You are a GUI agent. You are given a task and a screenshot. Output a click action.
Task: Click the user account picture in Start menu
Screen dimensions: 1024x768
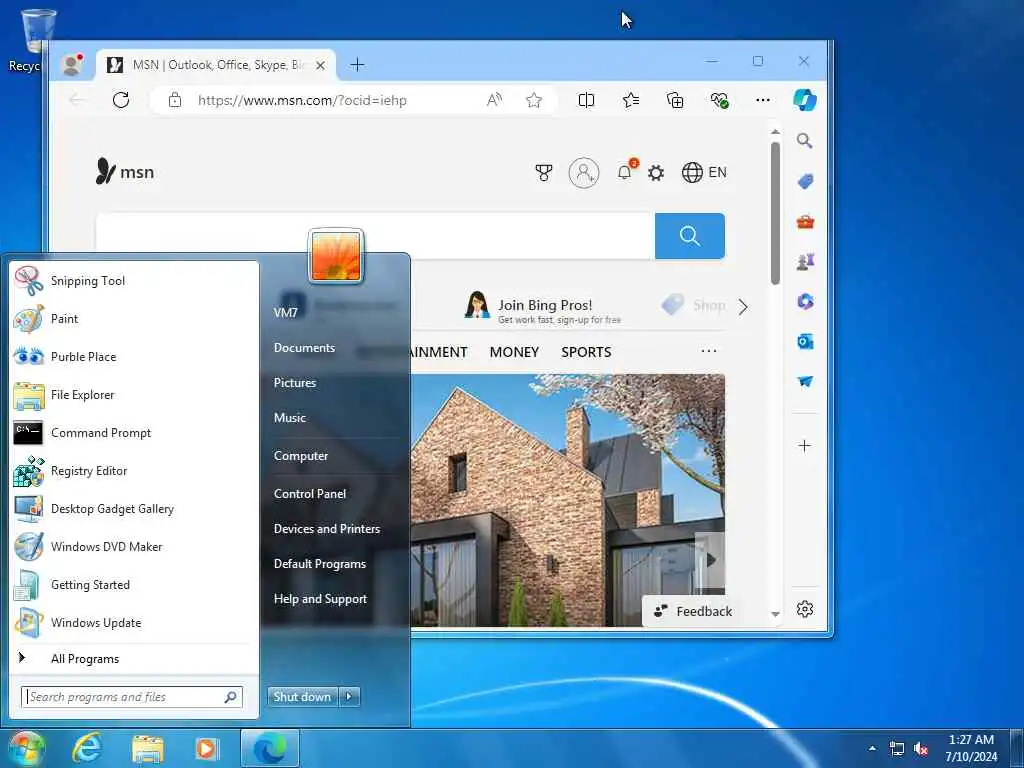pyautogui.click(x=336, y=256)
